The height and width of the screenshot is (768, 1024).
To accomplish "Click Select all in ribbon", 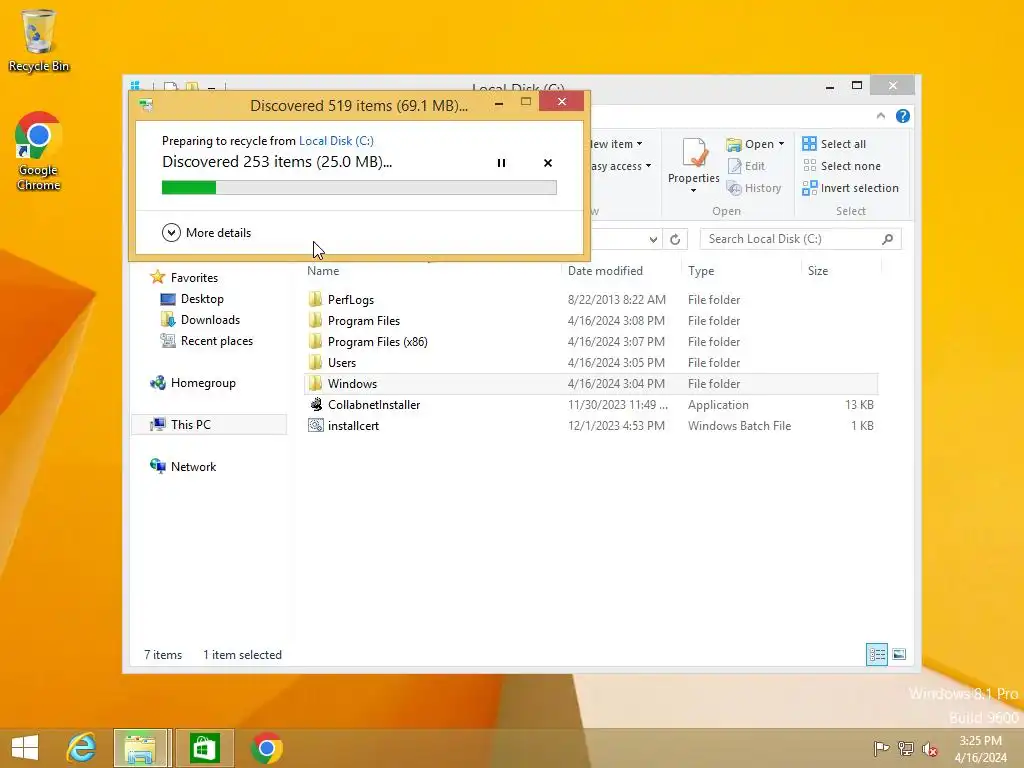I will pos(835,144).
